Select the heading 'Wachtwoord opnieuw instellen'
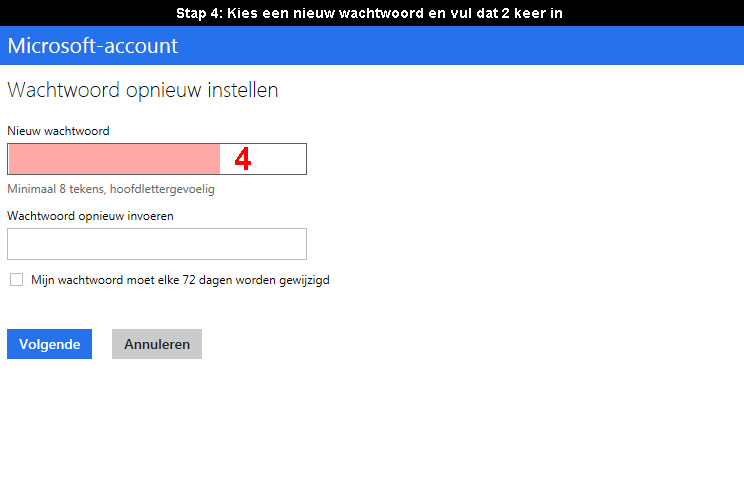This screenshot has width=744, height=500. 143,90
